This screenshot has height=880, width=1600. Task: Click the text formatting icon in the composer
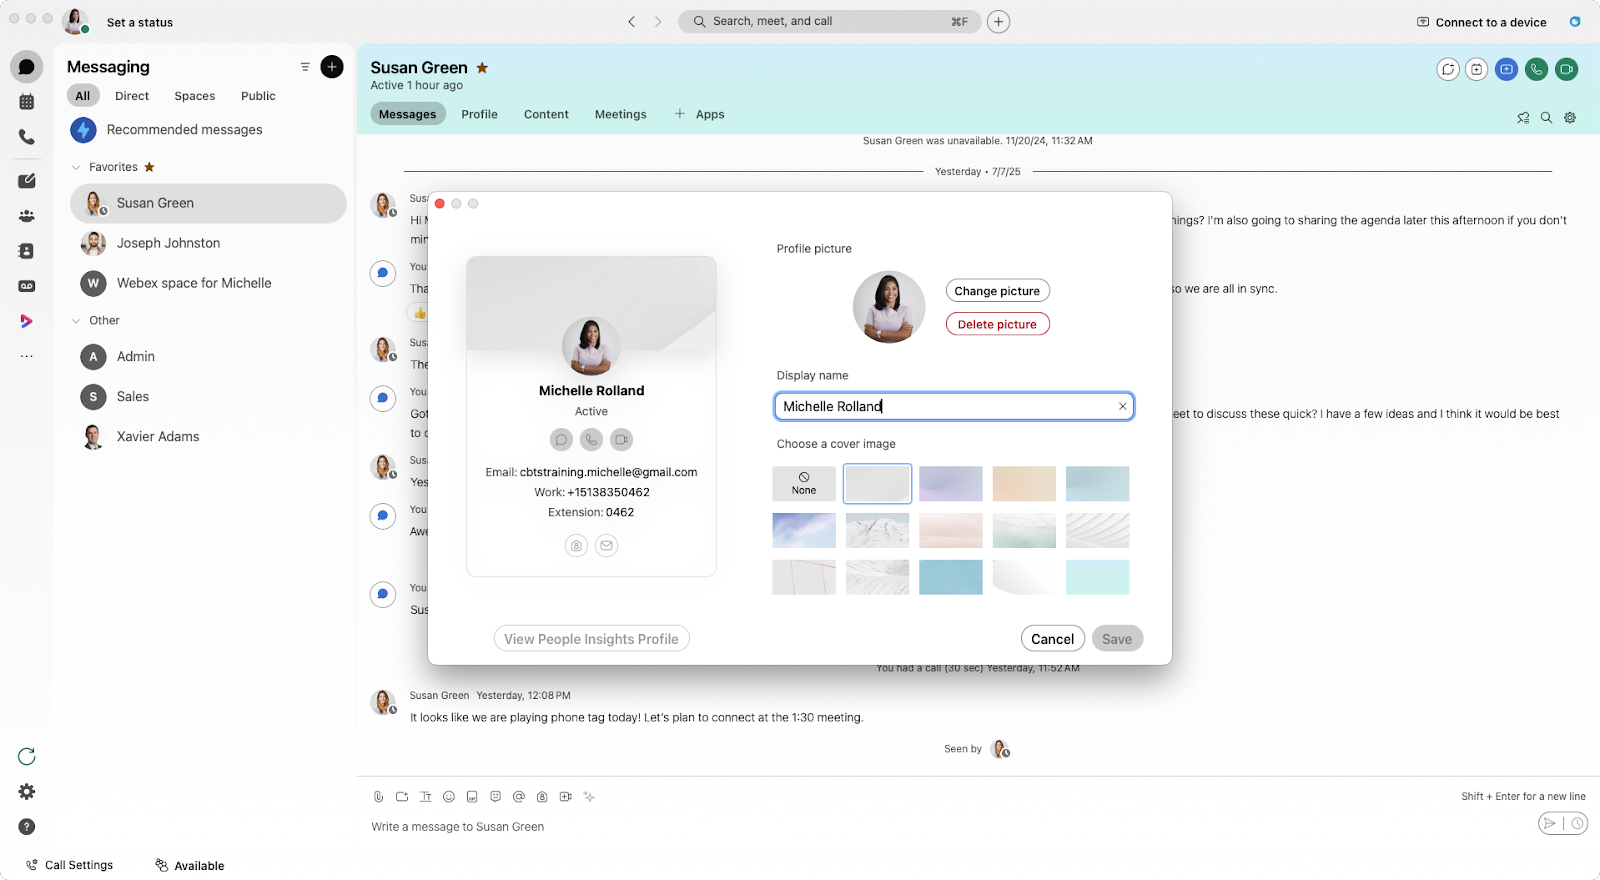[x=425, y=797]
